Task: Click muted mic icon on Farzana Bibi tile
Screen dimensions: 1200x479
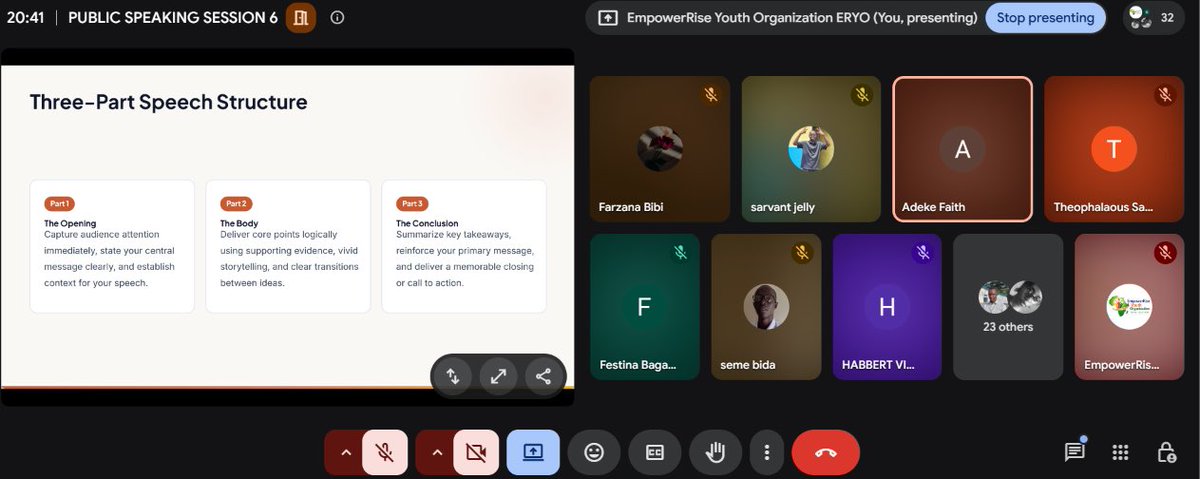Action: pyautogui.click(x=710, y=95)
